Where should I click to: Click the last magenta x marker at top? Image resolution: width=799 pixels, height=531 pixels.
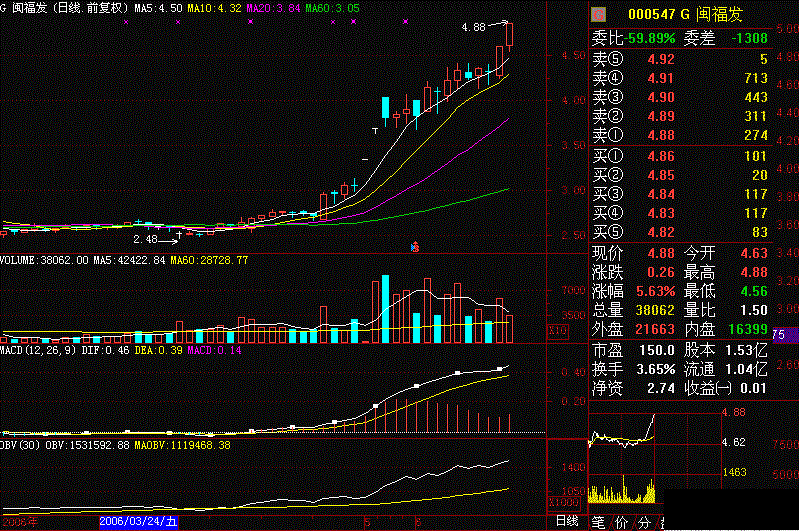click(406, 22)
